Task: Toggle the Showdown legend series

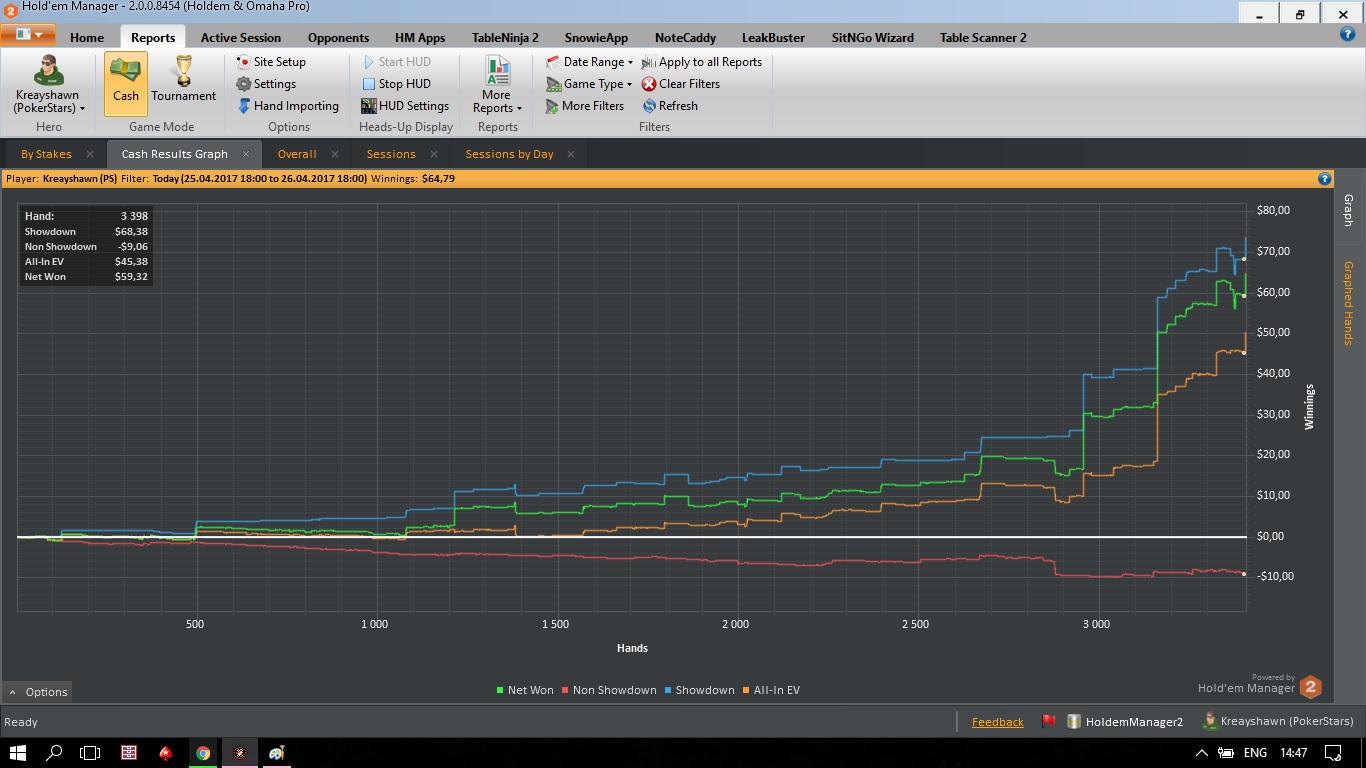Action: [x=699, y=690]
